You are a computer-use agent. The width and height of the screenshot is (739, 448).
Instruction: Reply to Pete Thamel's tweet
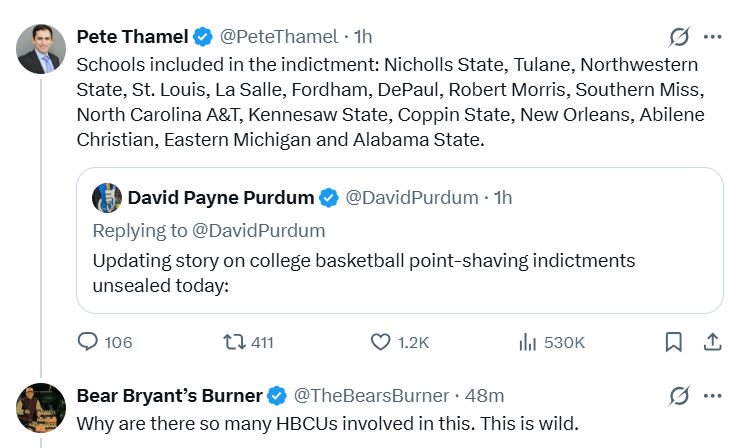point(91,342)
